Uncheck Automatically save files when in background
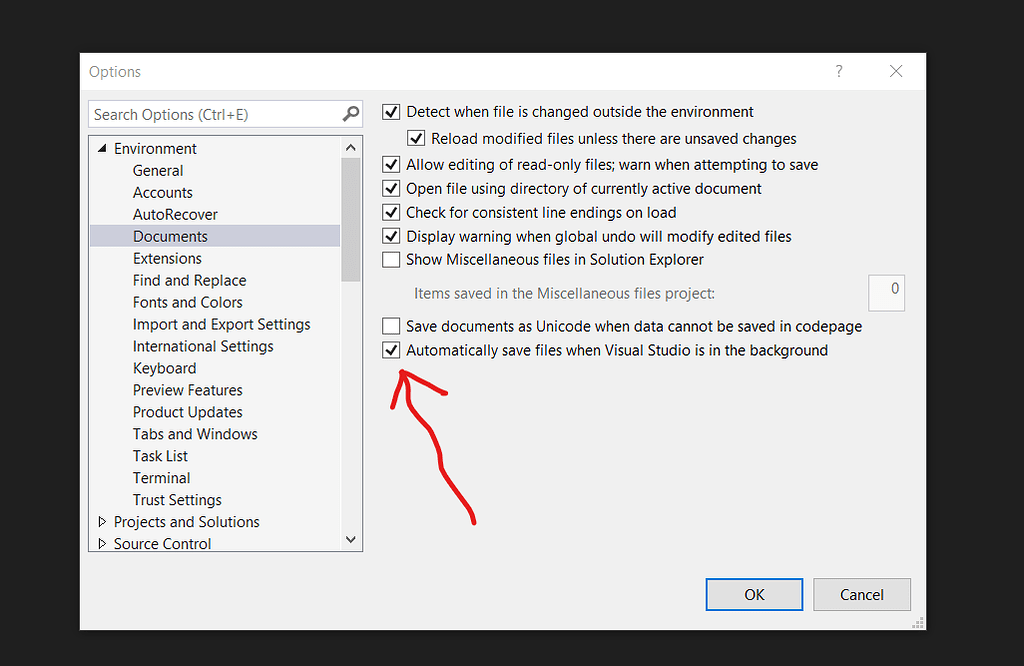Viewport: 1024px width, 666px height. (391, 350)
